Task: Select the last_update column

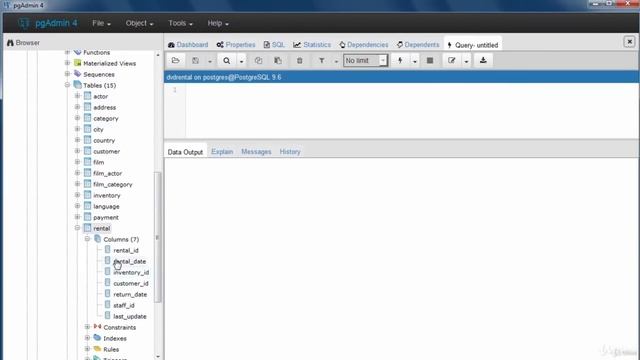Action: pos(130,316)
